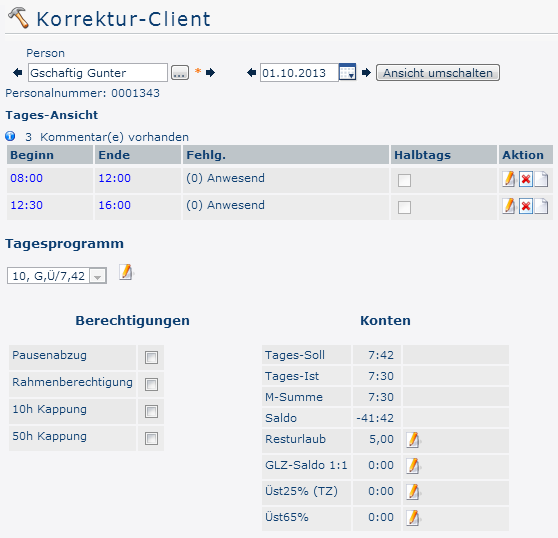This screenshot has height=538, width=558.
Task: Click the date field 01.10.2013
Action: [x=299, y=73]
